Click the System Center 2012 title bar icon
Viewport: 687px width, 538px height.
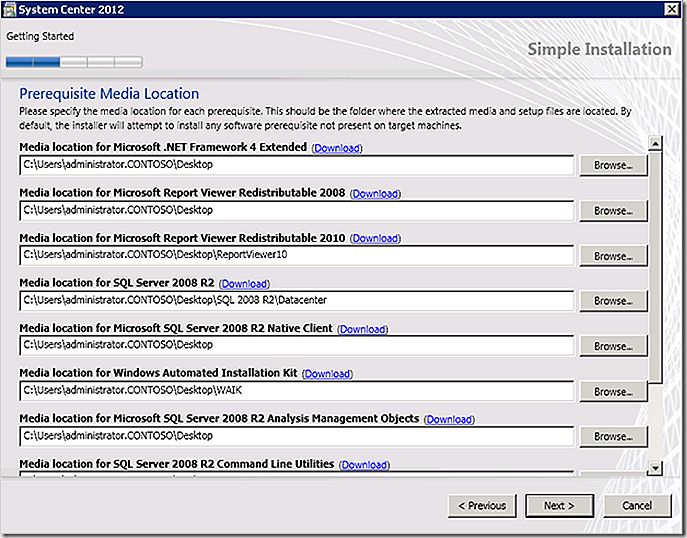click(x=9, y=9)
